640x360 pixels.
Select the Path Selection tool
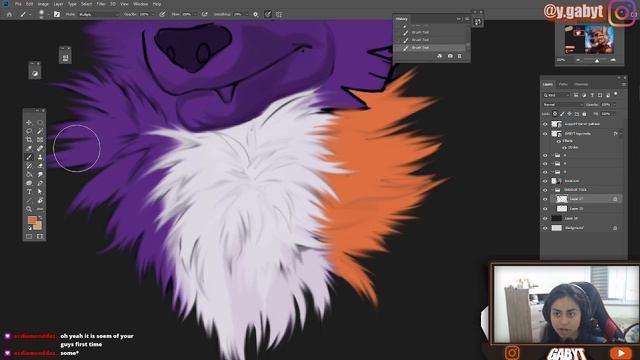pos(40,191)
